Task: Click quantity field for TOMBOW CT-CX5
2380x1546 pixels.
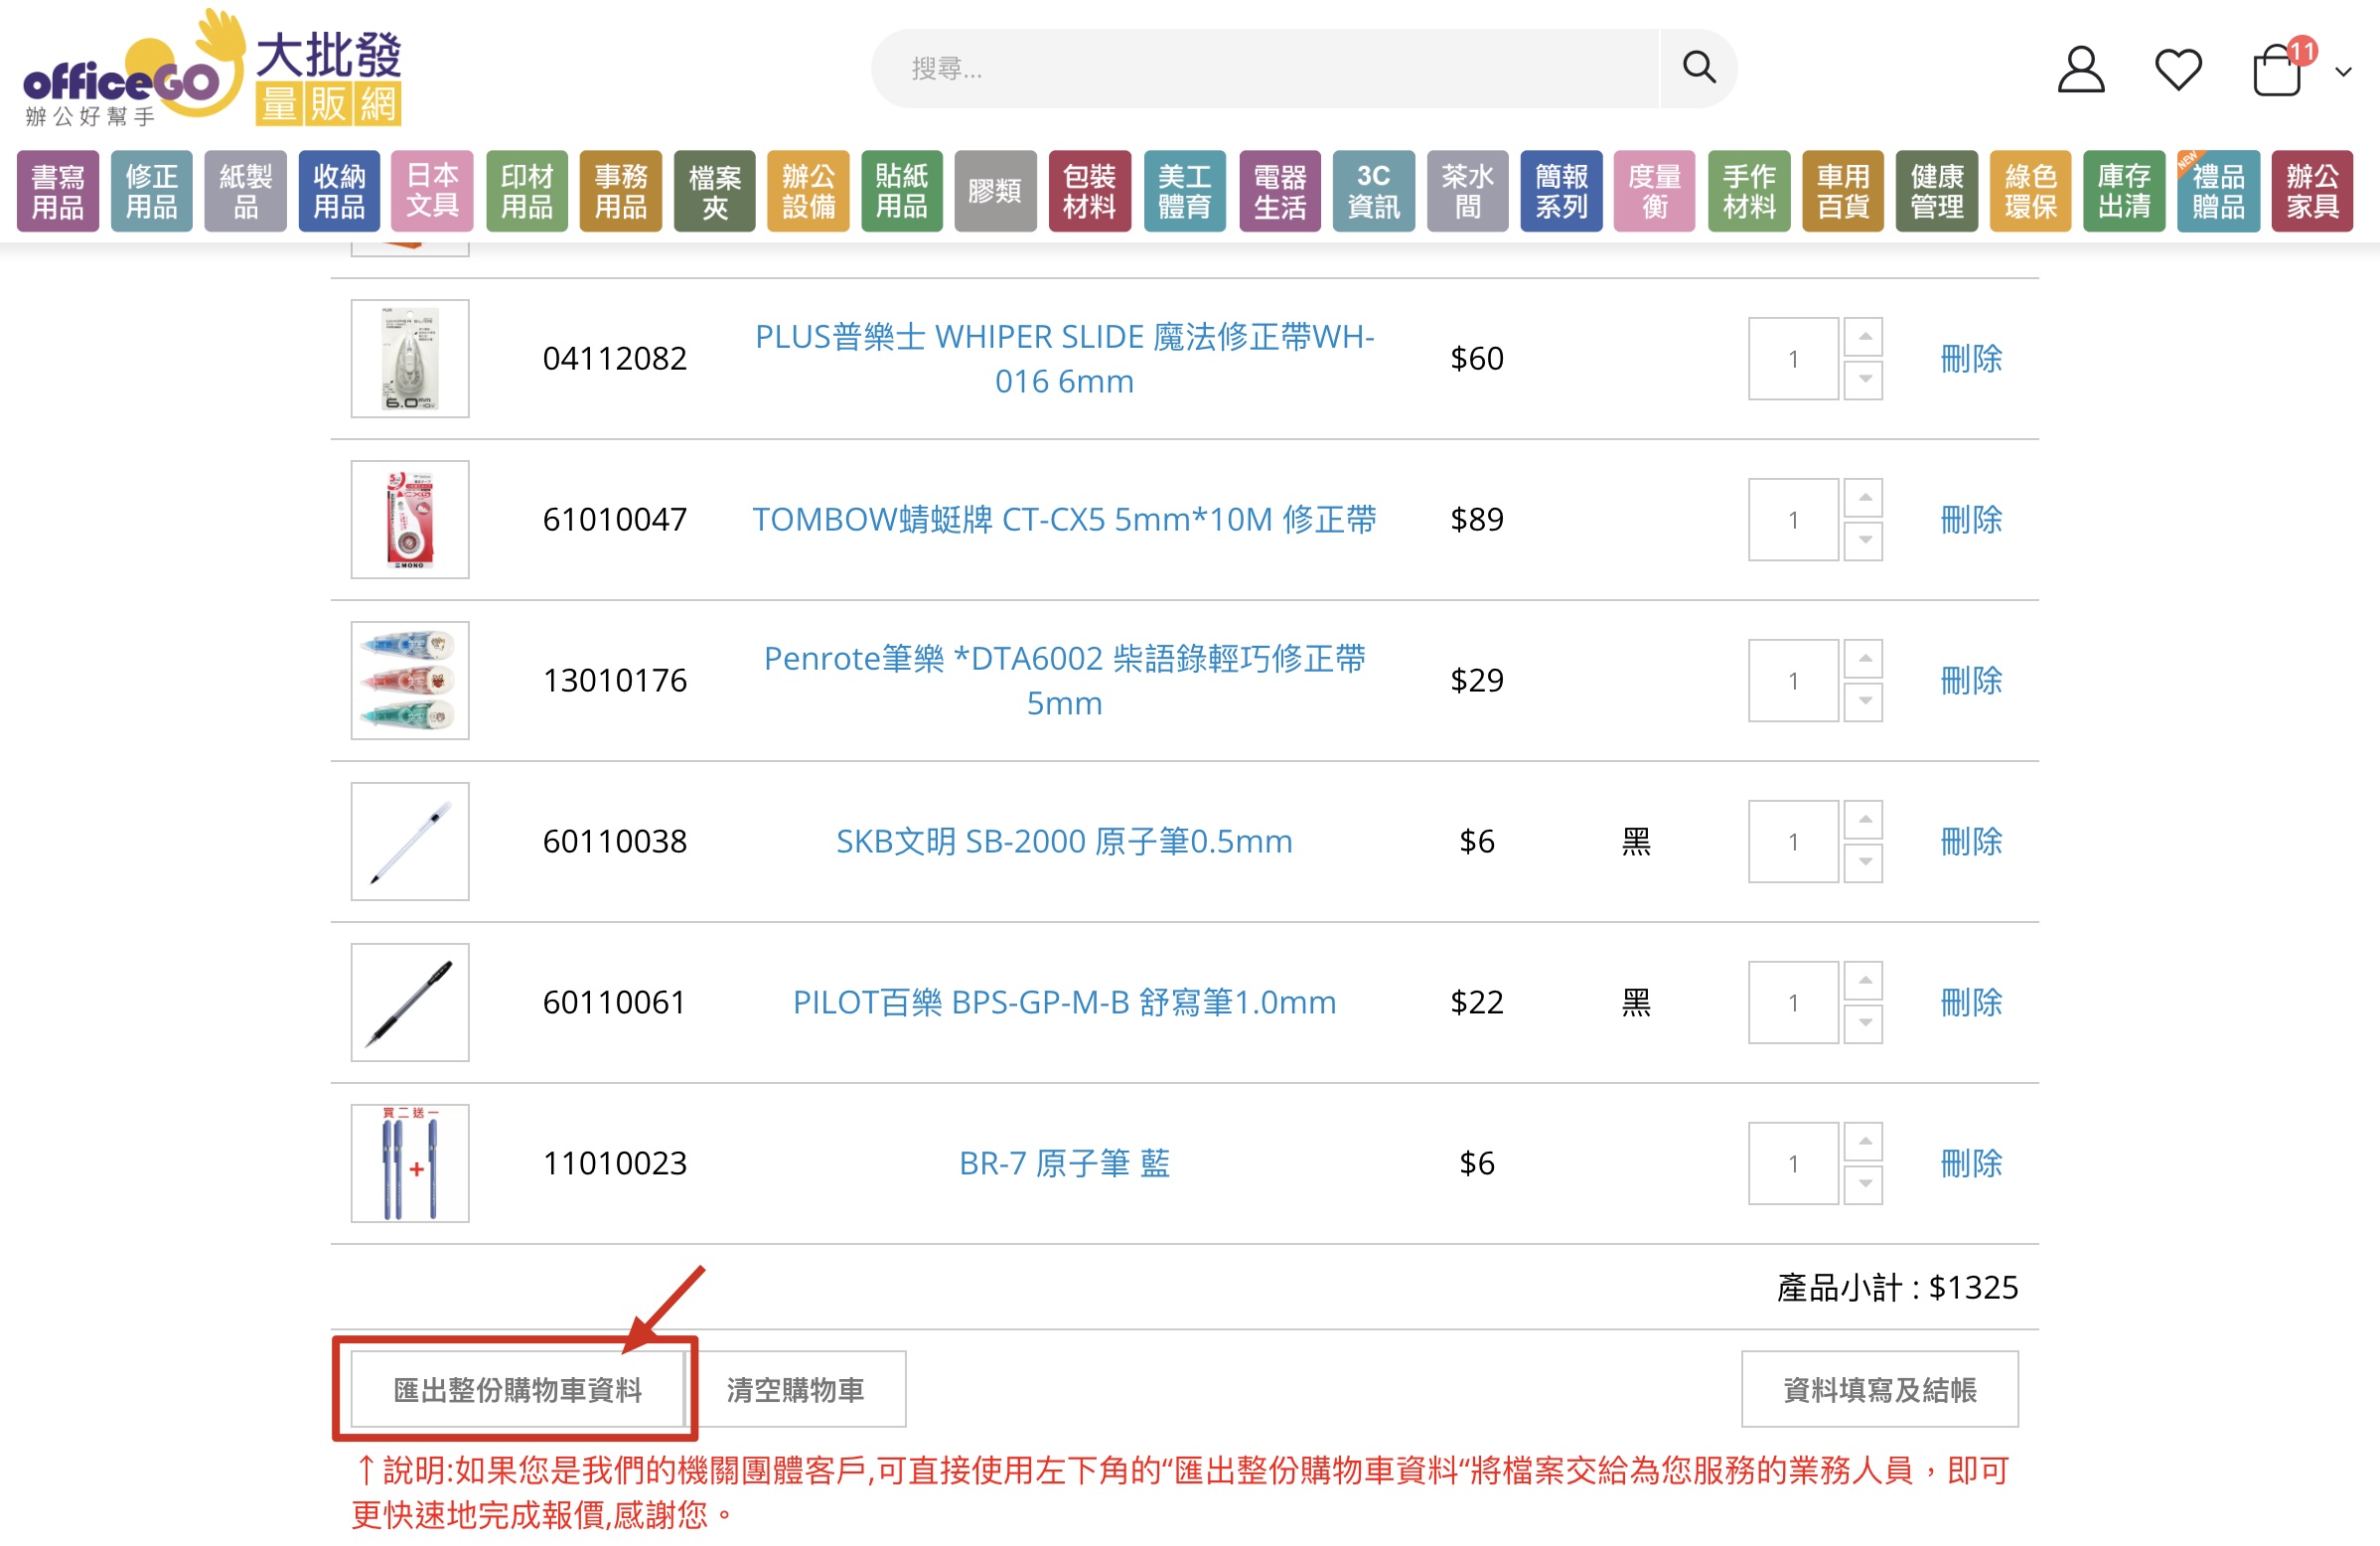Action: click(1794, 520)
